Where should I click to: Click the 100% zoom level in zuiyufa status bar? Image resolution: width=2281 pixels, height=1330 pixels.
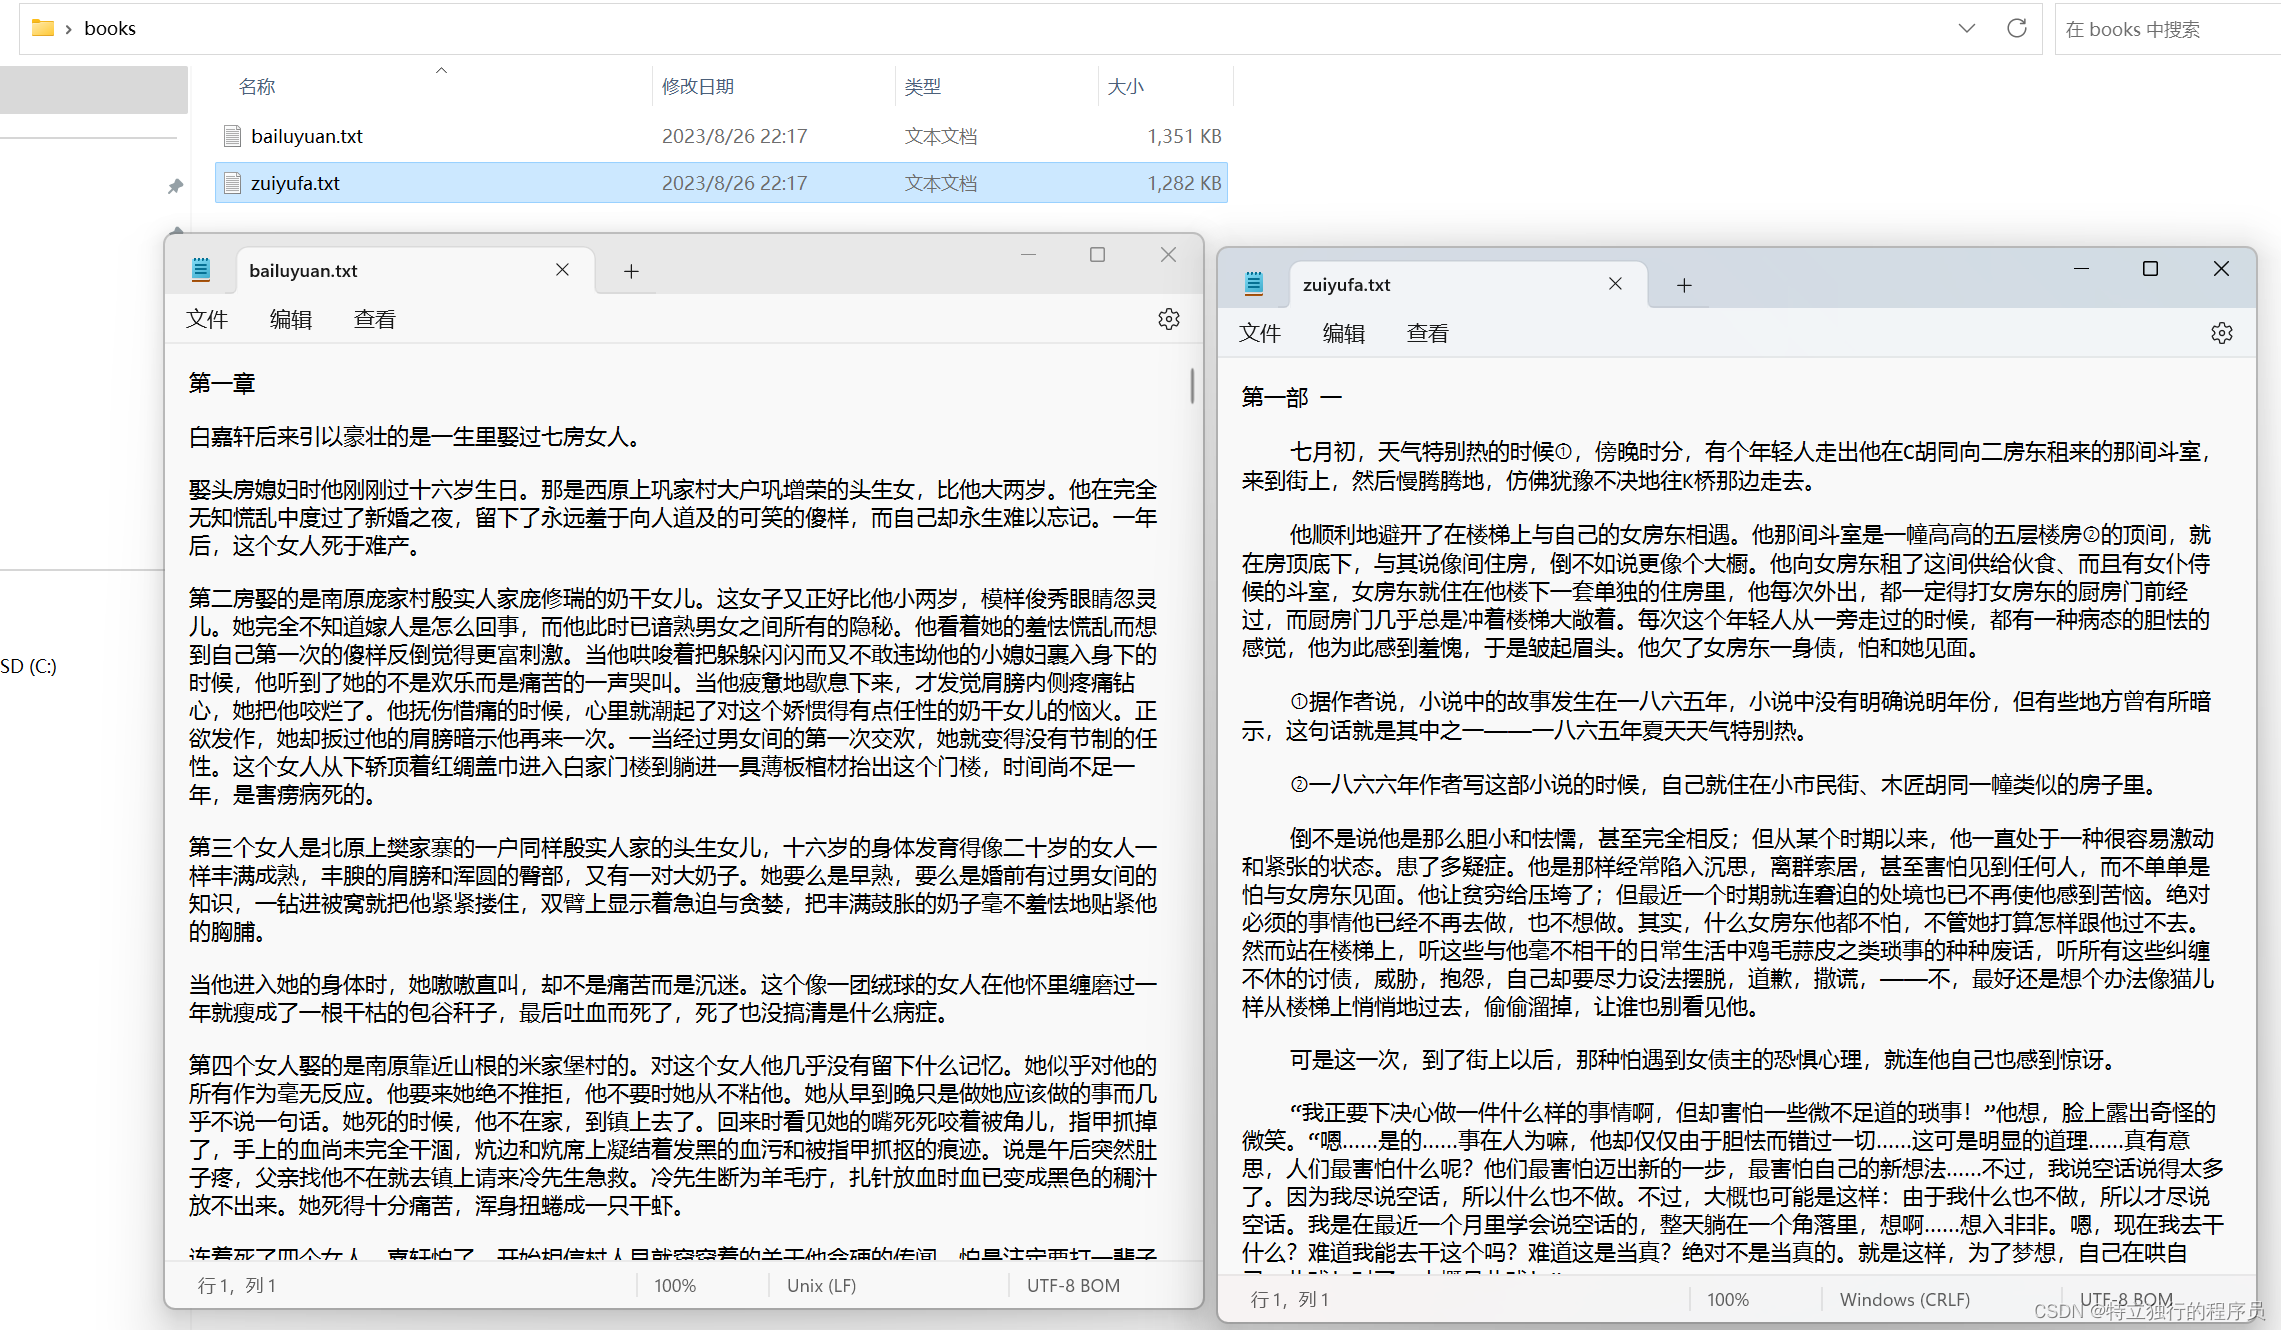1727,1299
